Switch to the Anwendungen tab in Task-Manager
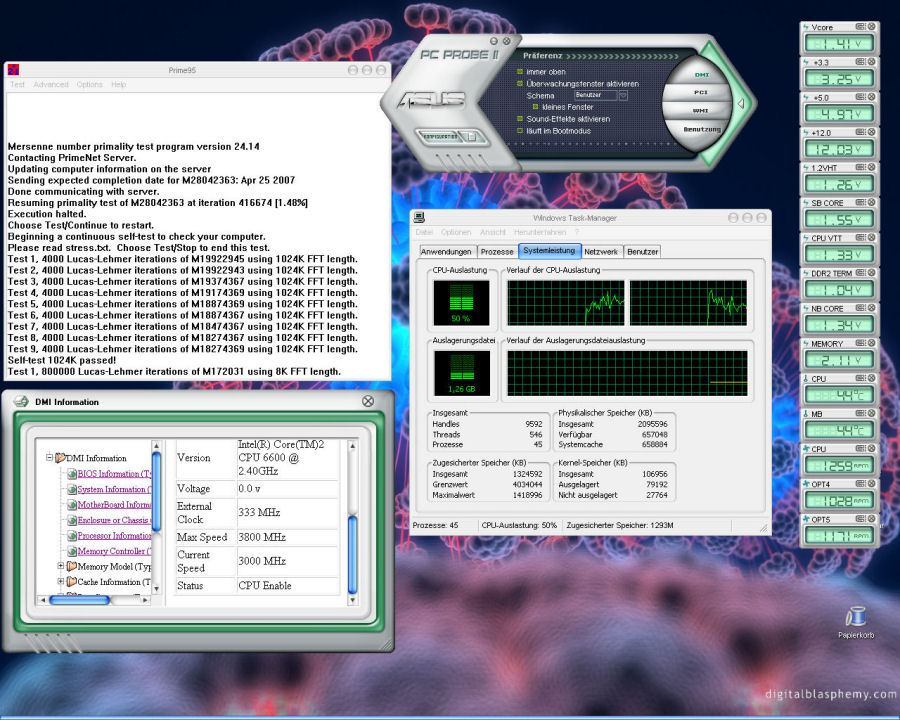This screenshot has width=900, height=720. [x=446, y=251]
